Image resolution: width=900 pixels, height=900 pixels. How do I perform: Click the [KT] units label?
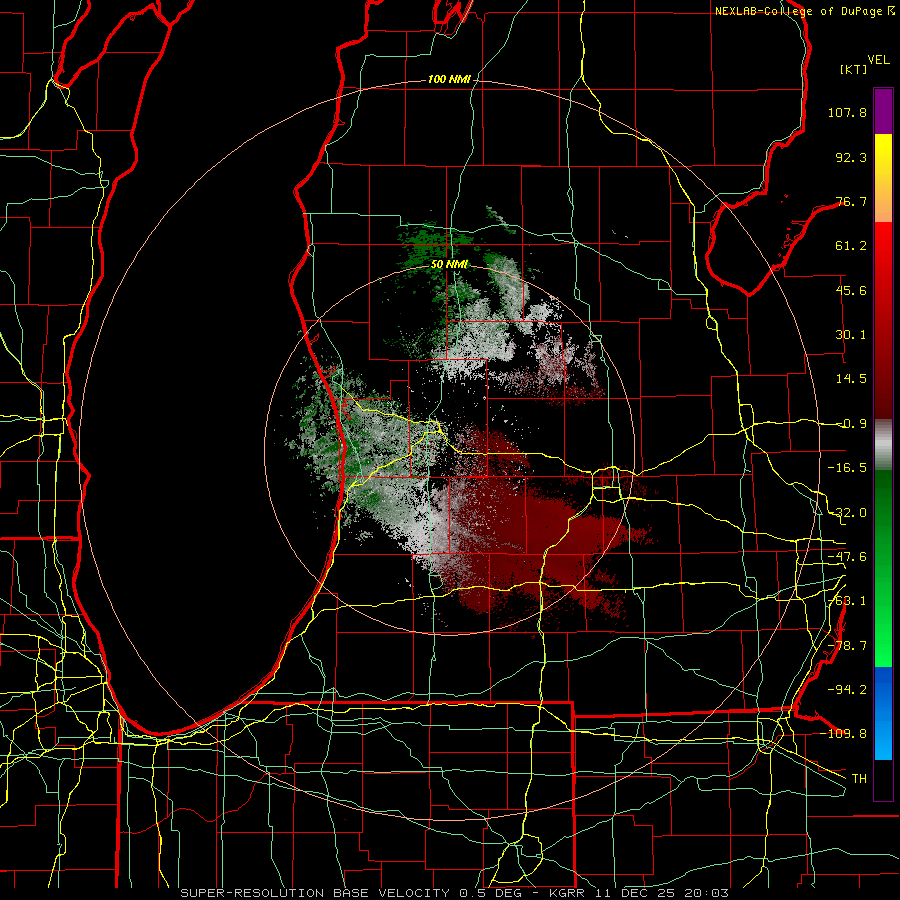tap(853, 69)
